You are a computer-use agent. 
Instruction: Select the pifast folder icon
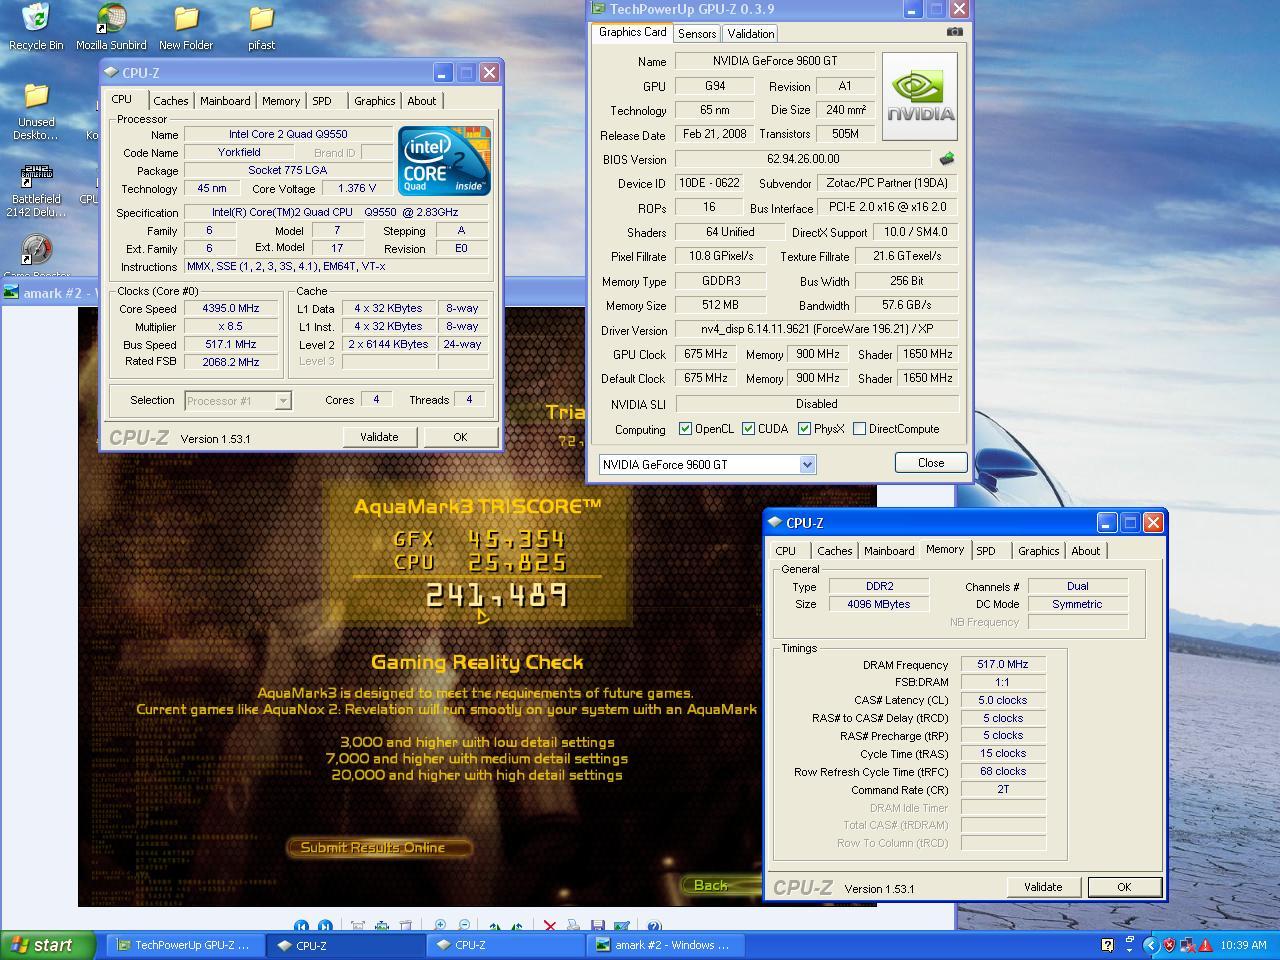coord(261,27)
